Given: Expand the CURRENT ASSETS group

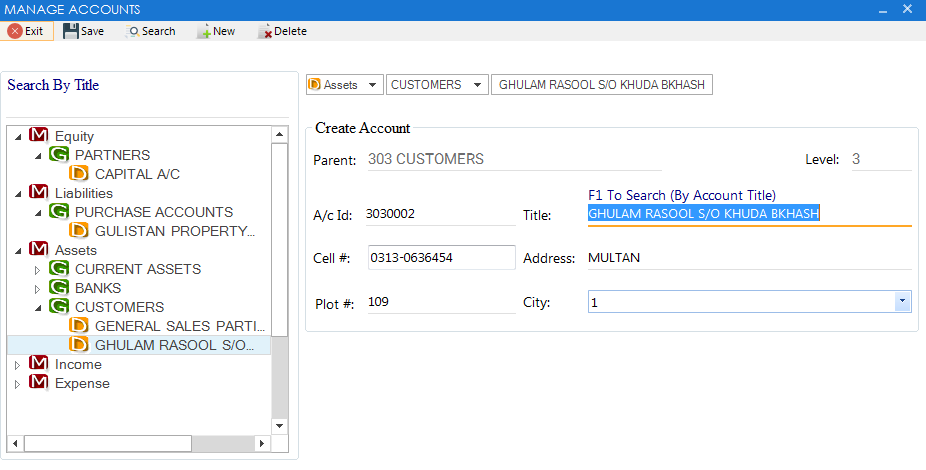Looking at the screenshot, I should 39,270.
